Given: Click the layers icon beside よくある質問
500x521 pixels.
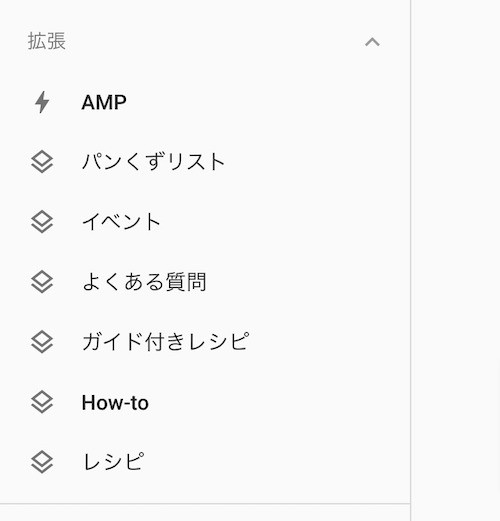Looking at the screenshot, I should 42,282.
